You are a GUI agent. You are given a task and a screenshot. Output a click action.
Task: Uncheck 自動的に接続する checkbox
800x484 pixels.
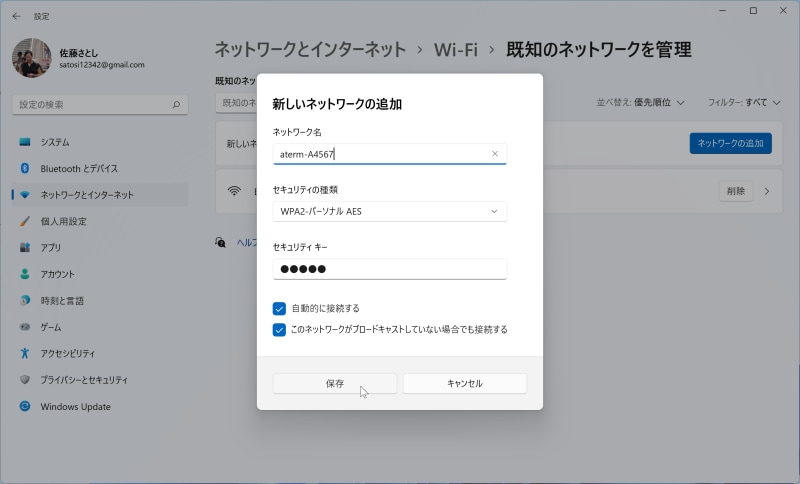point(280,308)
